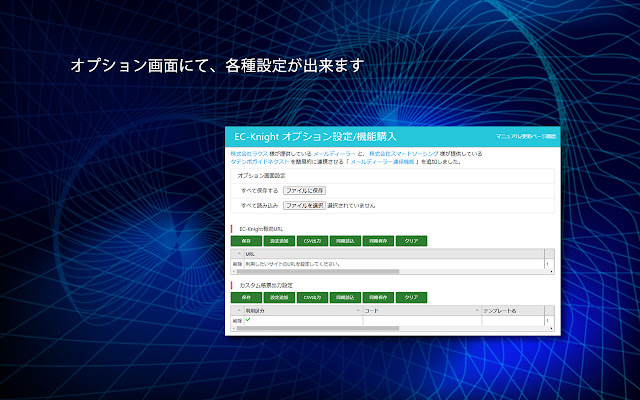
Task: Save the EC-Knight URL settings with 保存
Action: click(246, 241)
